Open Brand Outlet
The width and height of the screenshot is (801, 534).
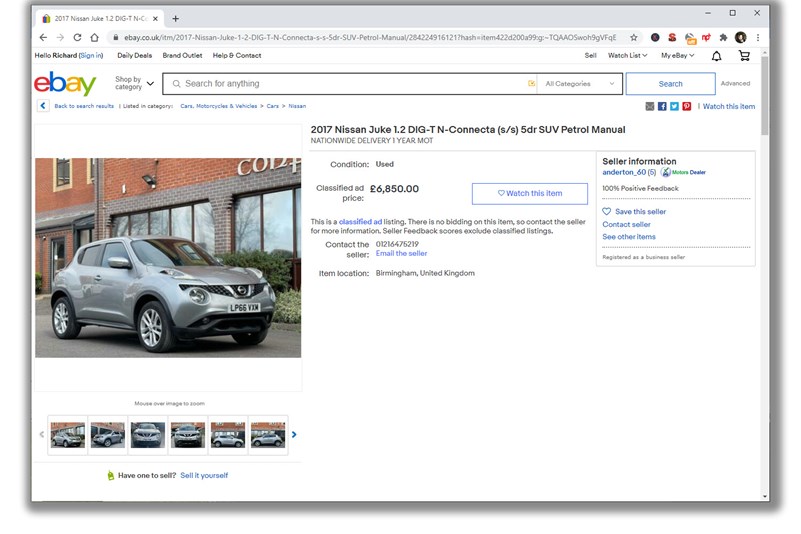182,56
